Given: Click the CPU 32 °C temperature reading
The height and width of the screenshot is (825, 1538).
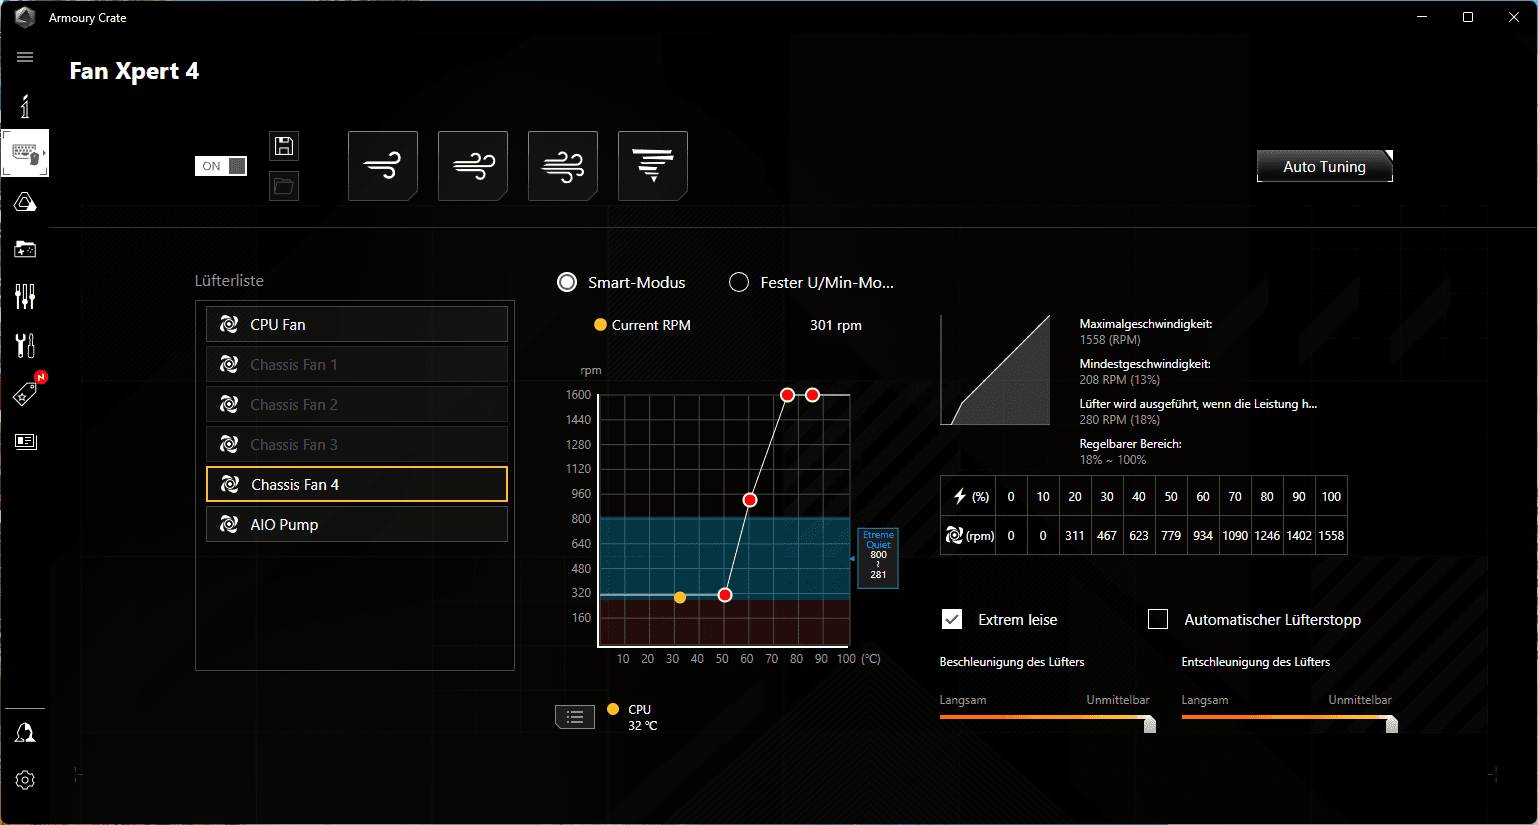Looking at the screenshot, I should coord(642,717).
